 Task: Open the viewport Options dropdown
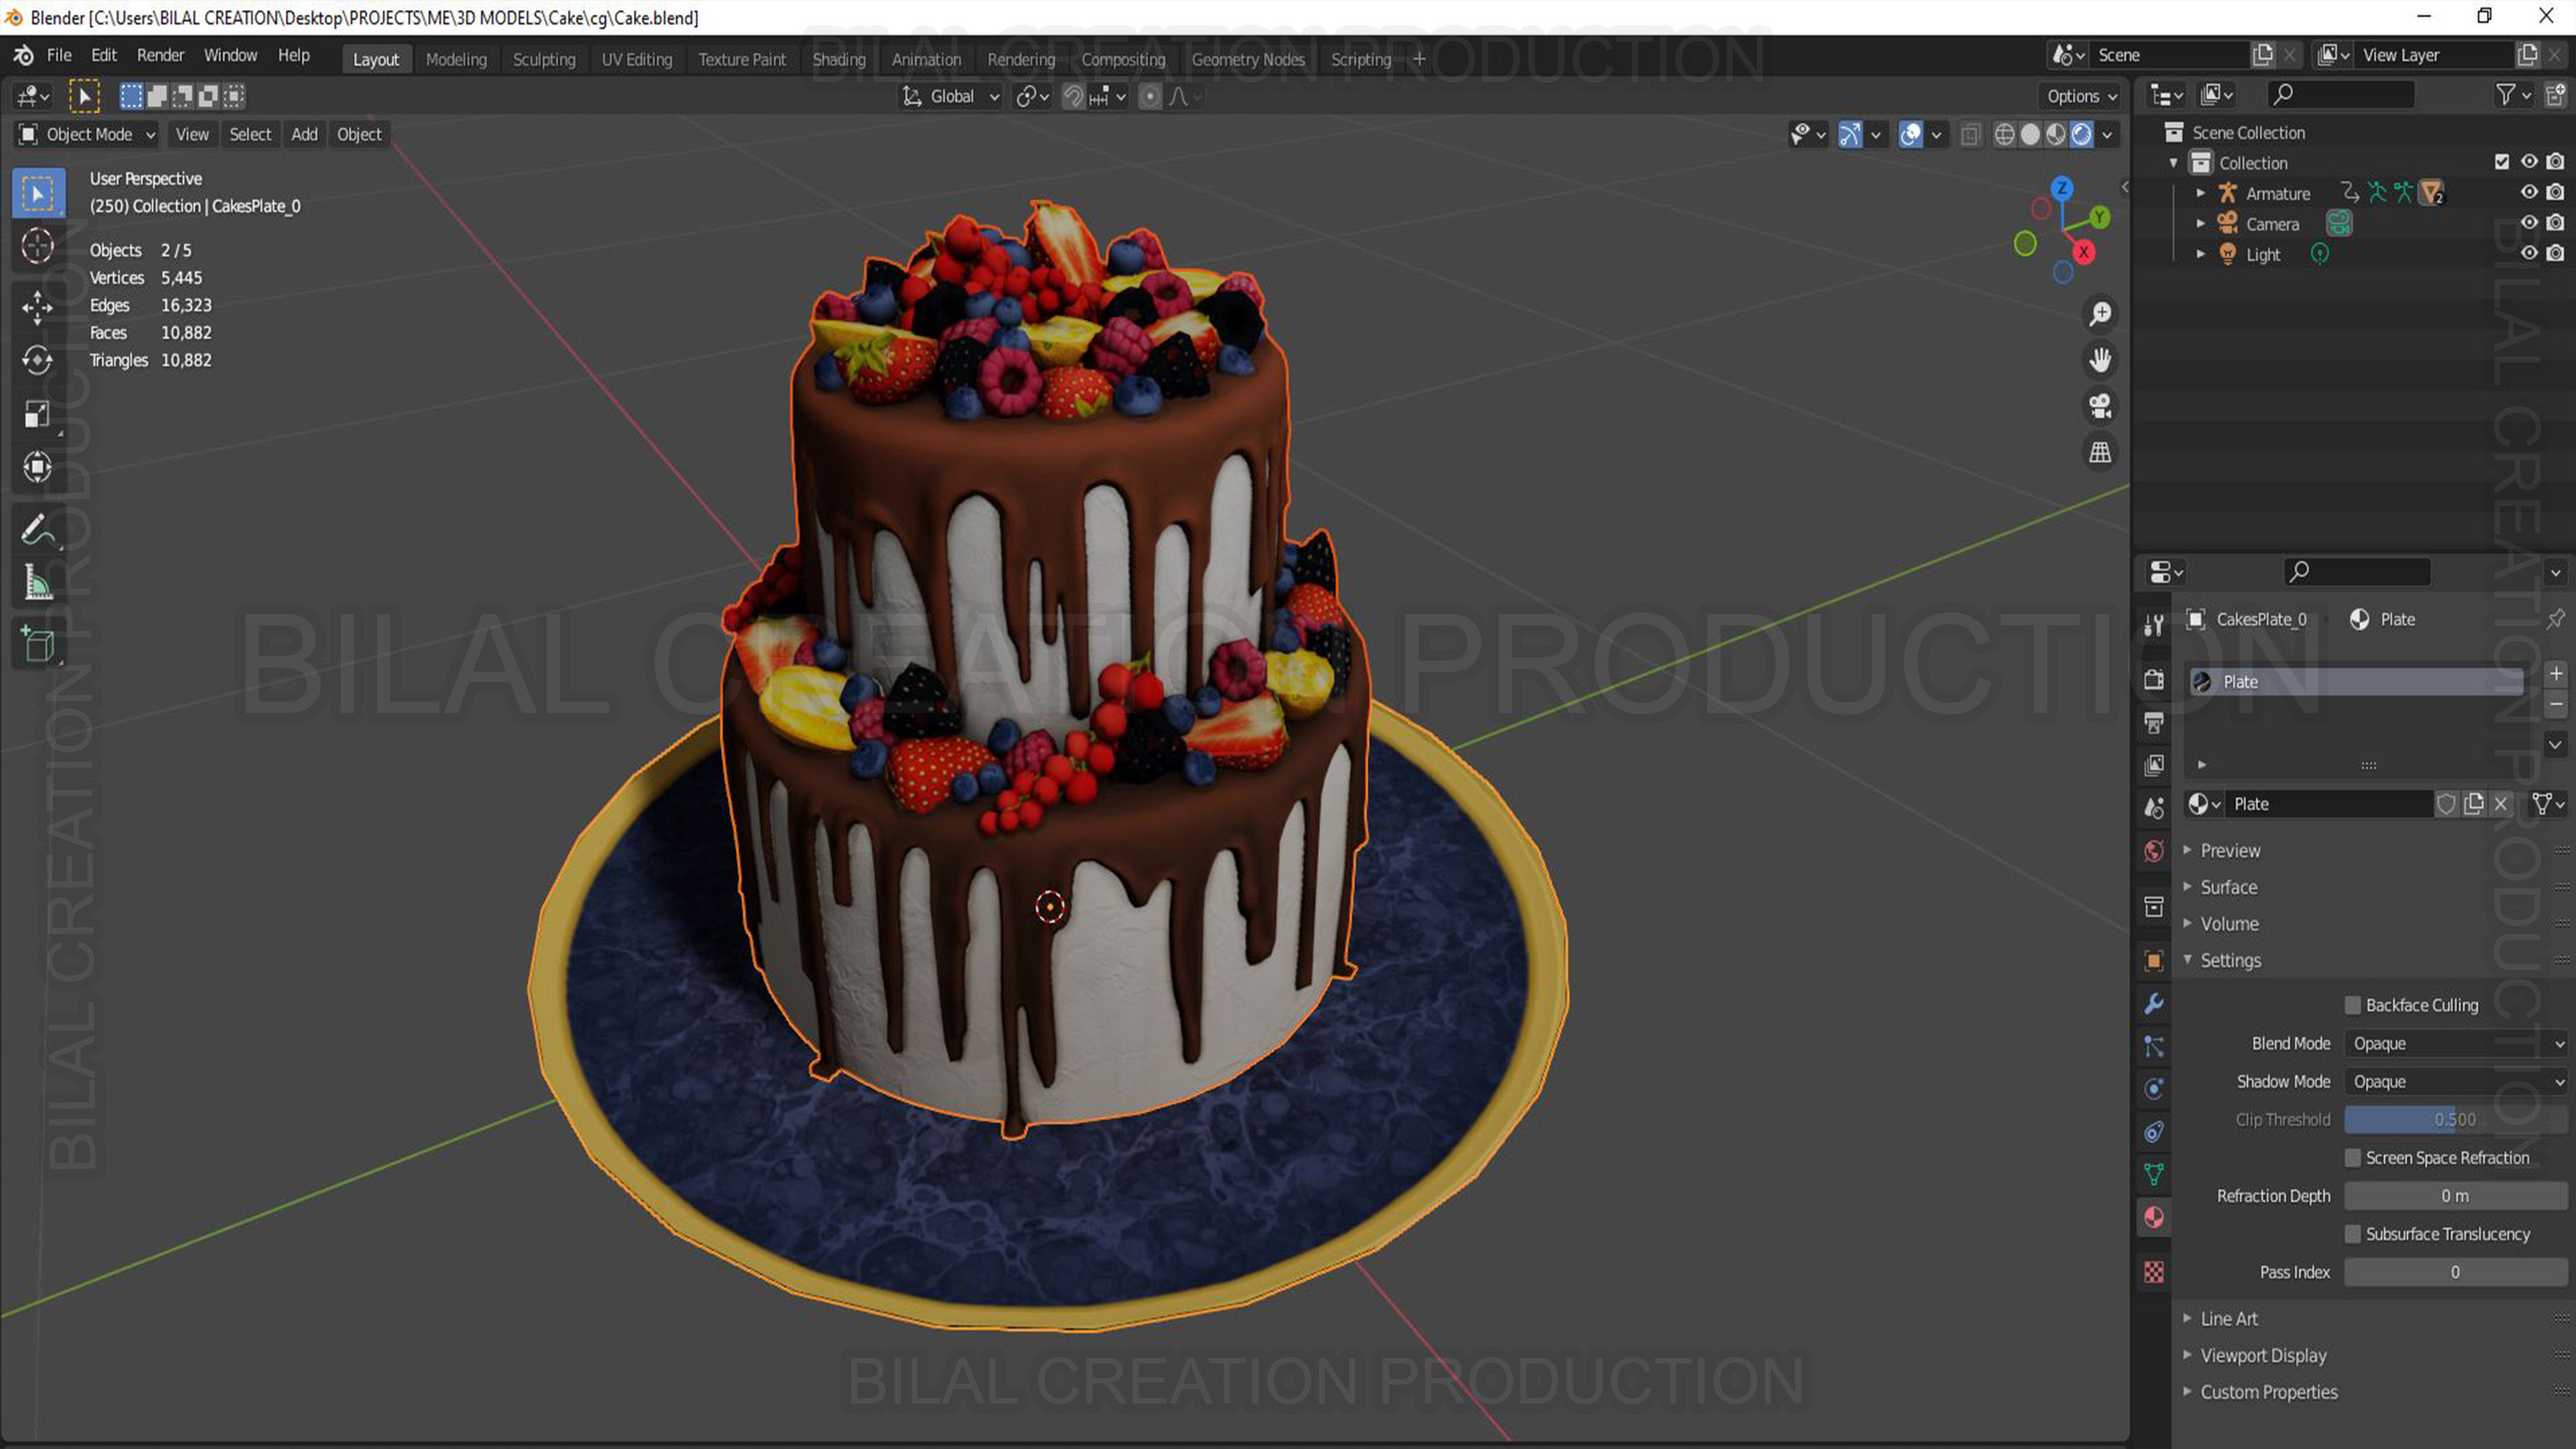click(2081, 96)
